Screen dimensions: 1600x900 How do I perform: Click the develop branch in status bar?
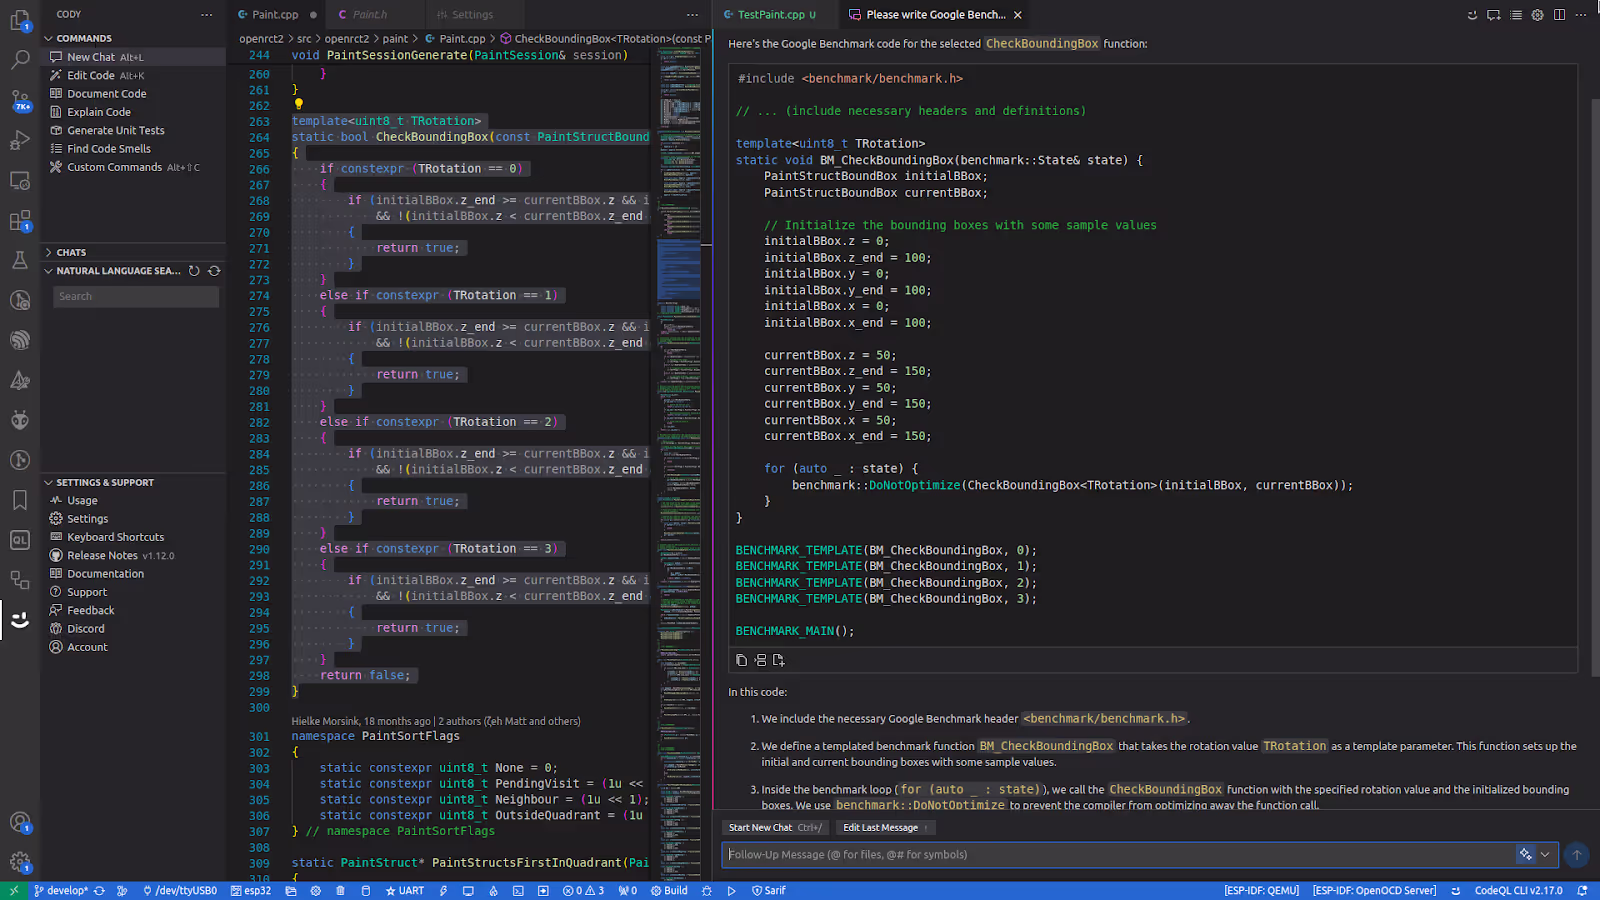click(x=60, y=890)
